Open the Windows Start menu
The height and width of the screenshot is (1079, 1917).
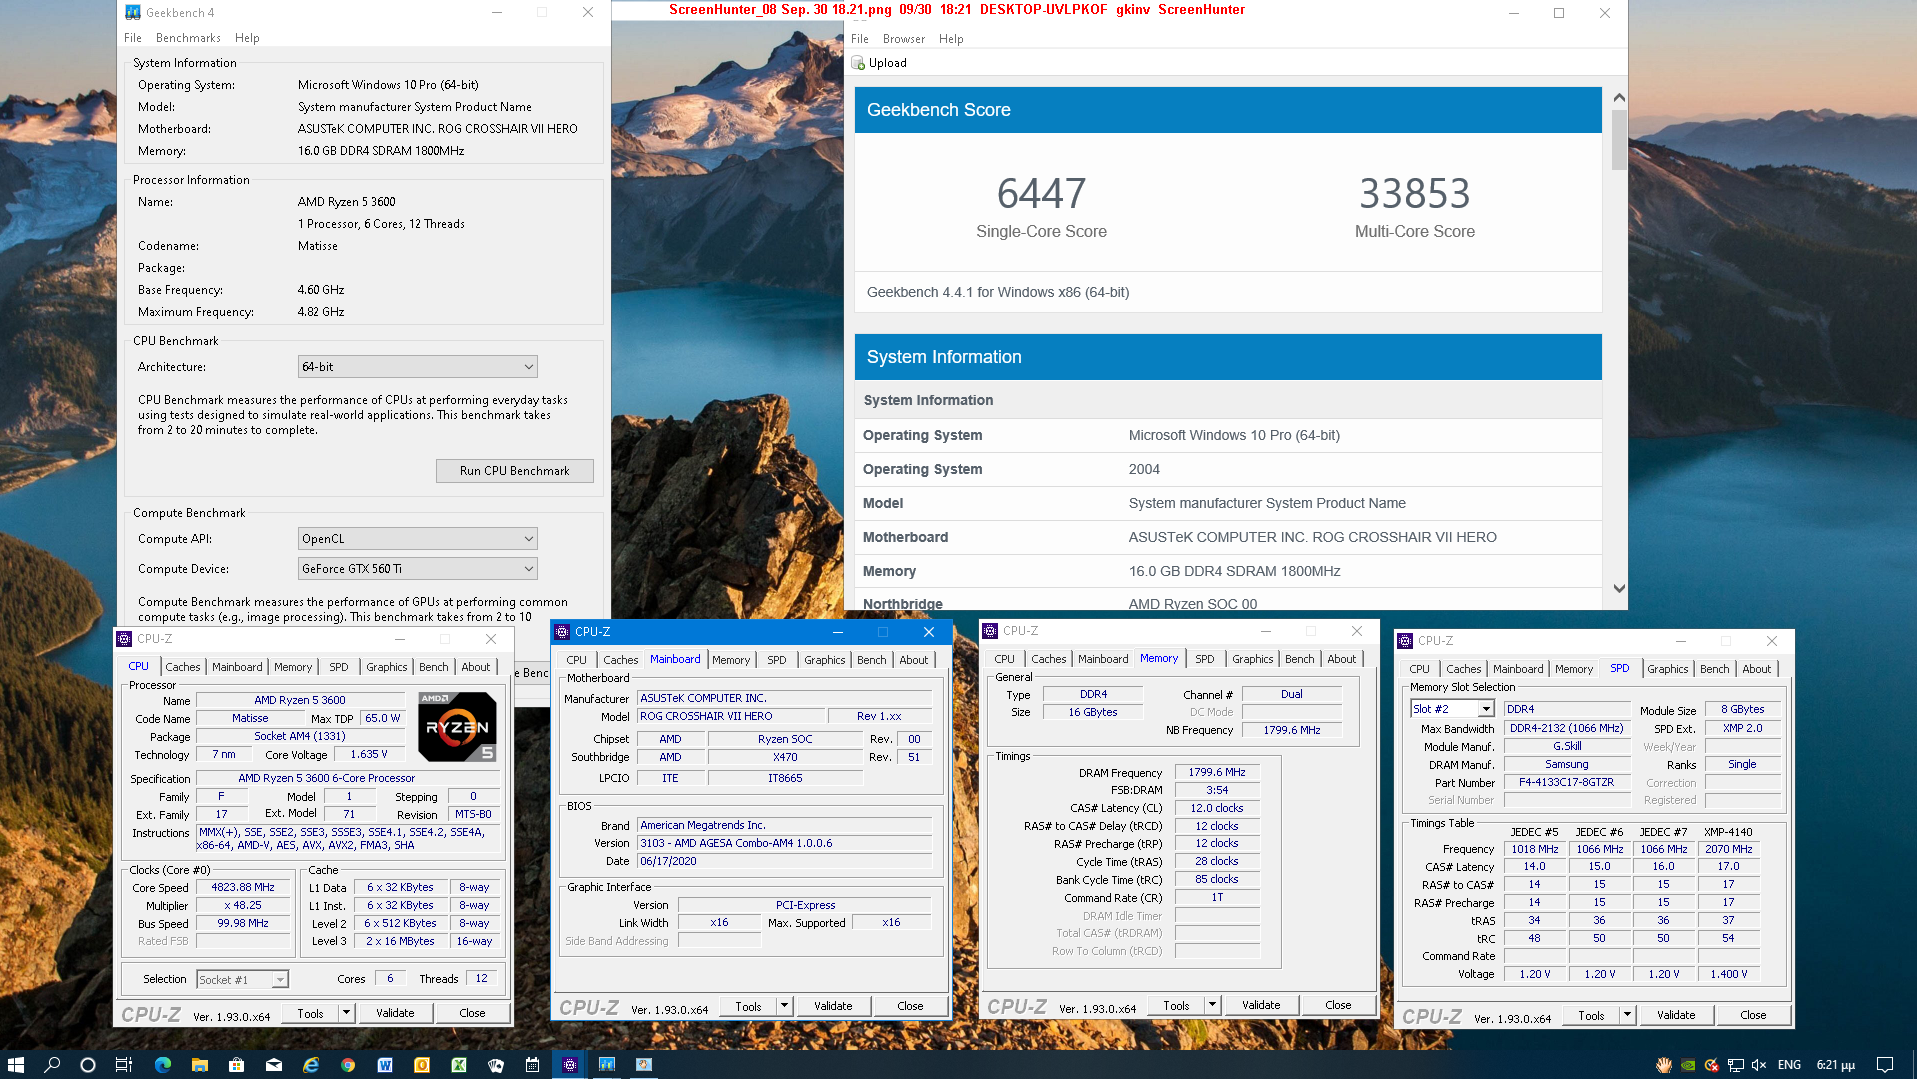click(16, 1065)
